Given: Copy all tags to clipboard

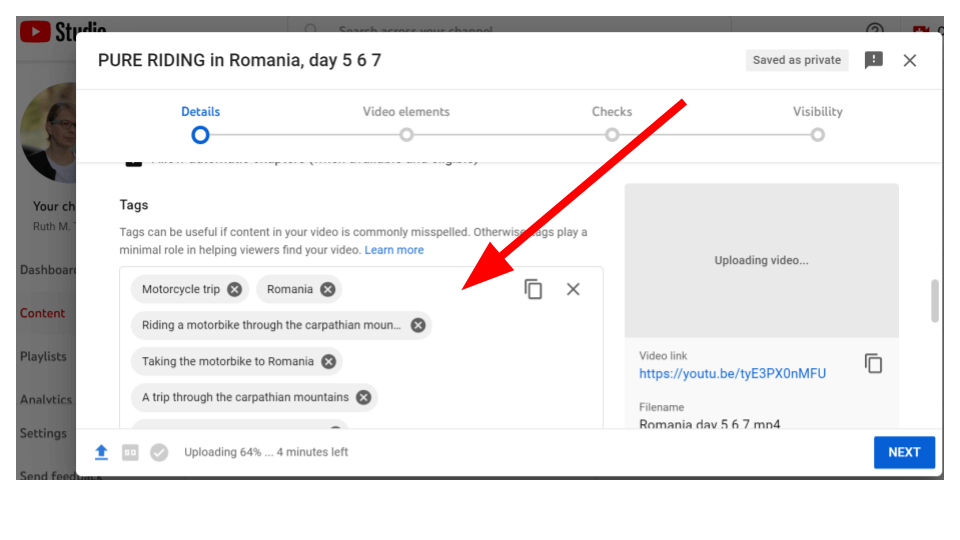Looking at the screenshot, I should (533, 289).
